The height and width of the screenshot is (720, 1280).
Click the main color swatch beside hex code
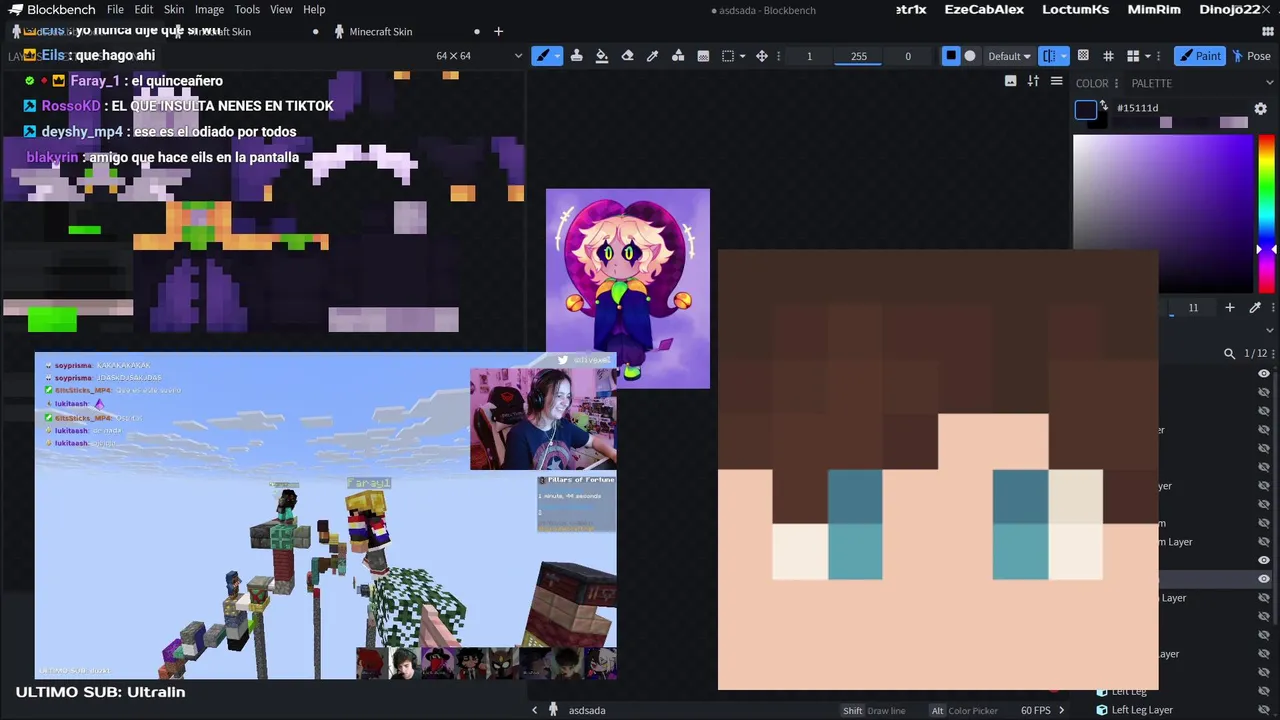tap(1085, 110)
